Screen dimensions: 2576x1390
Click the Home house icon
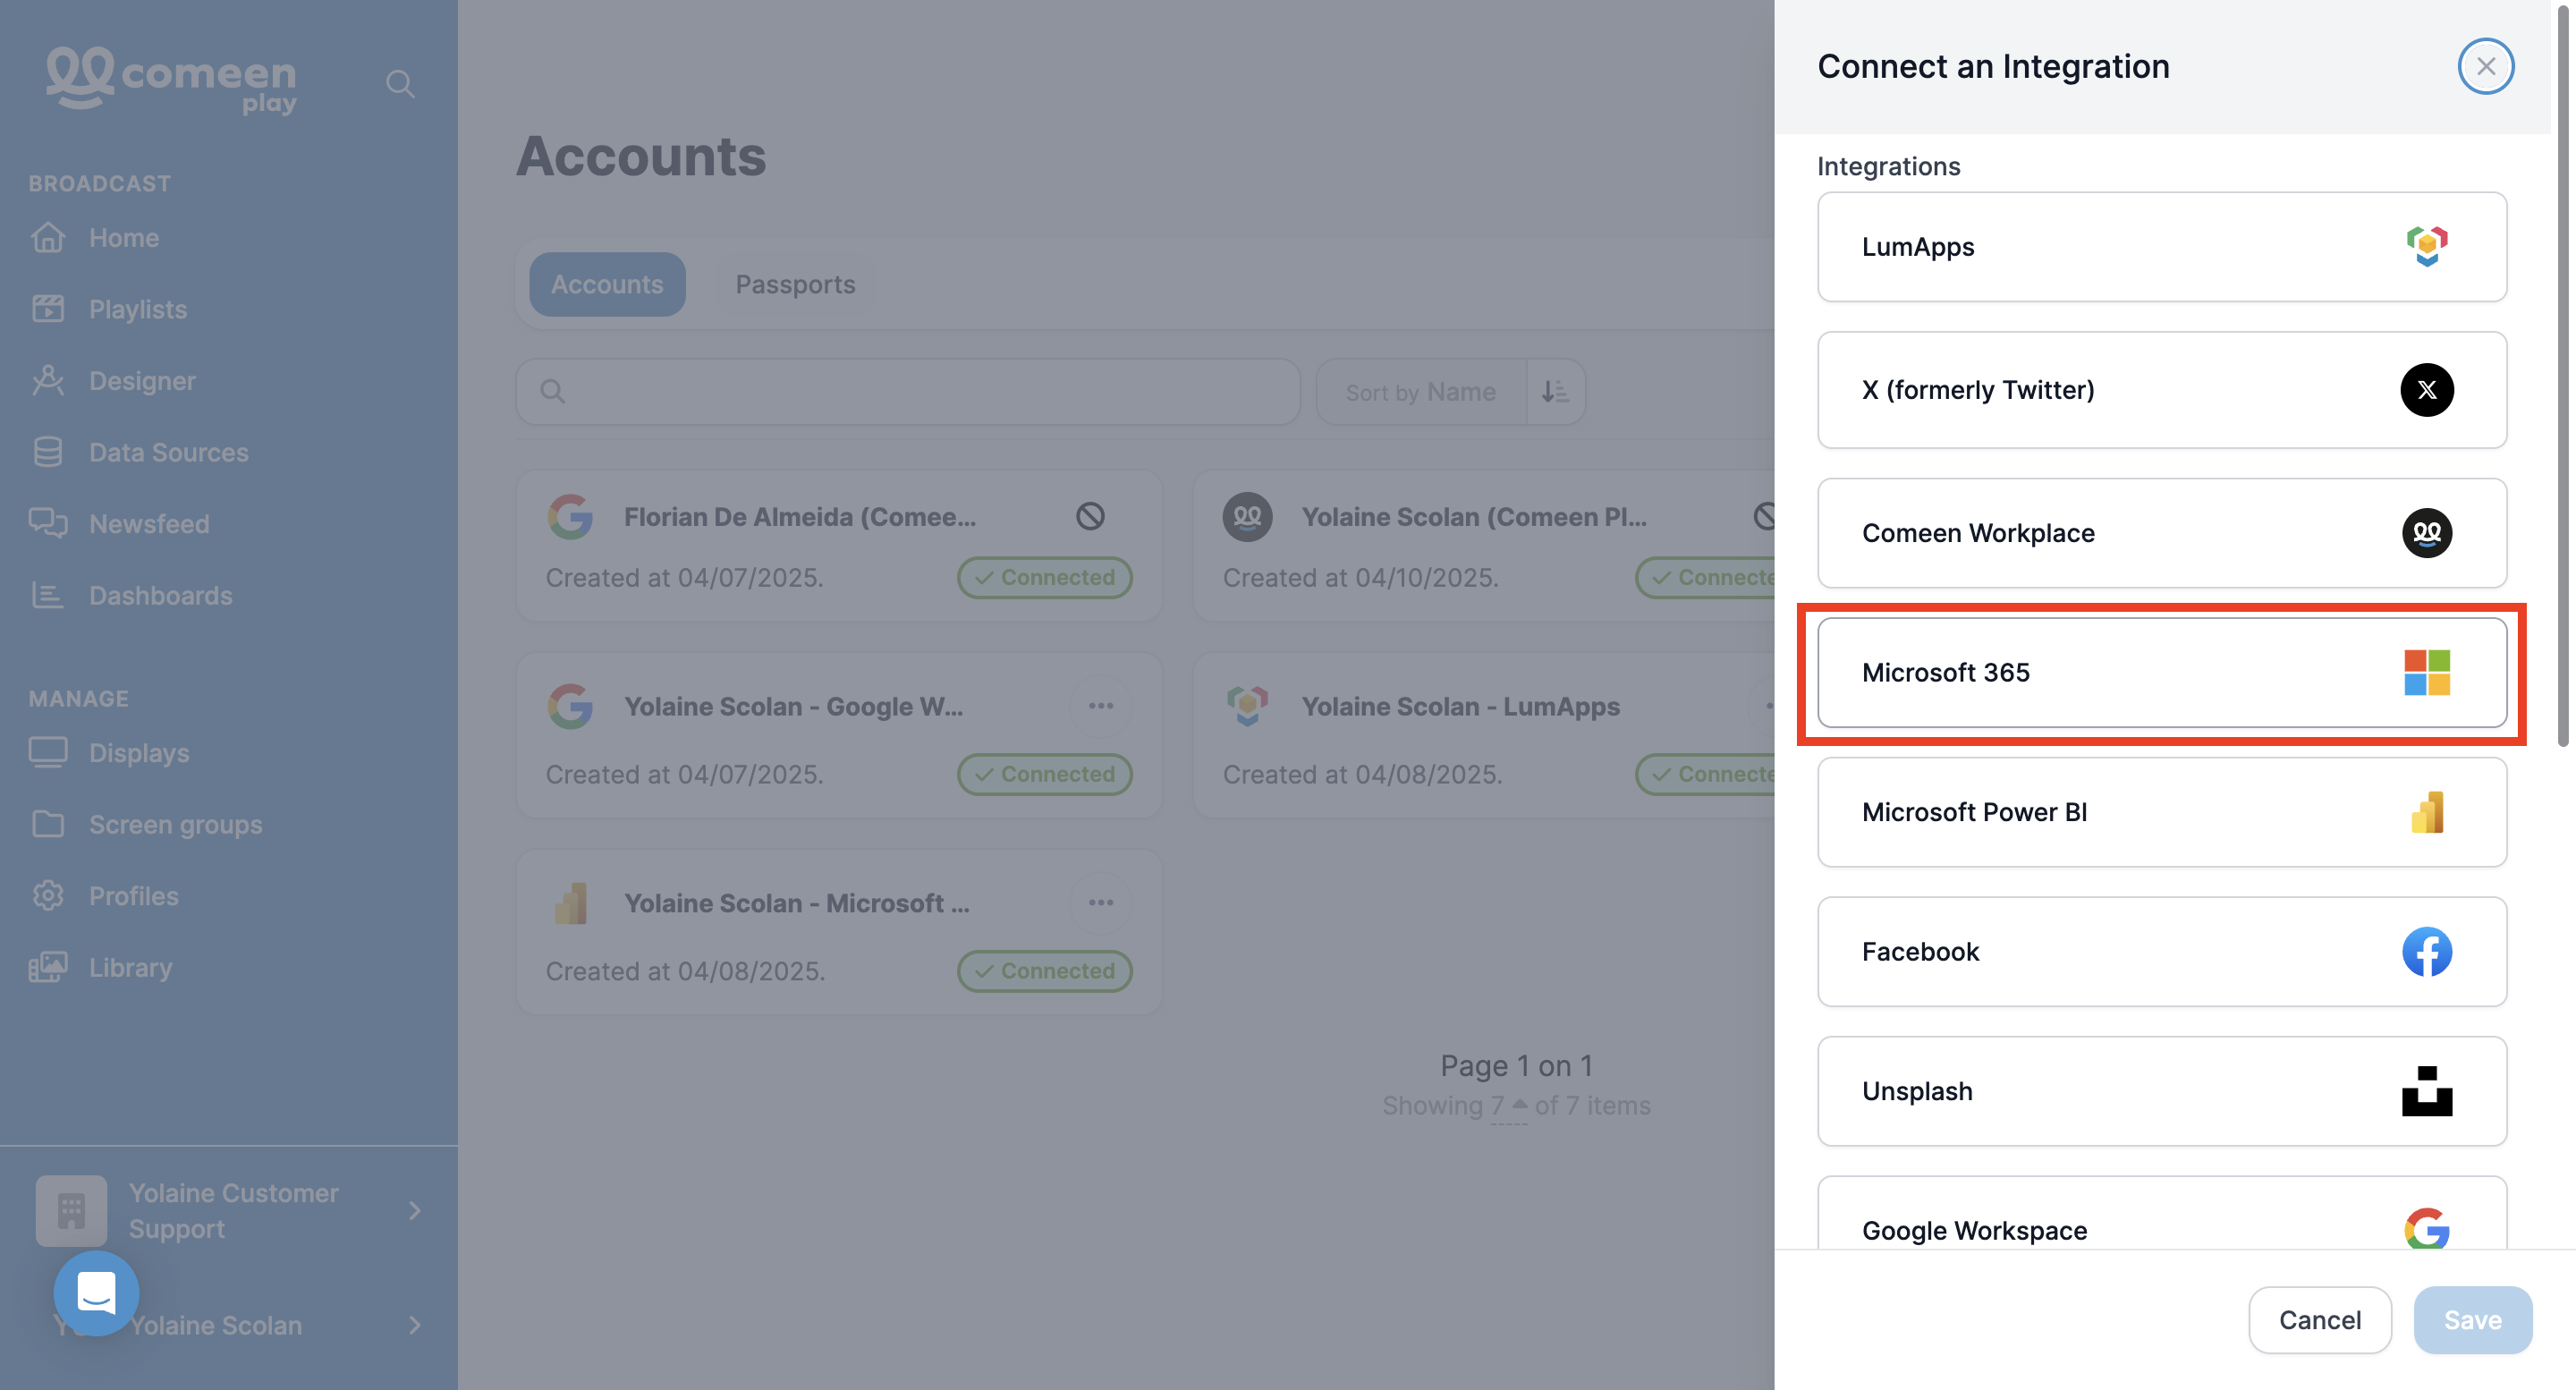(48, 238)
